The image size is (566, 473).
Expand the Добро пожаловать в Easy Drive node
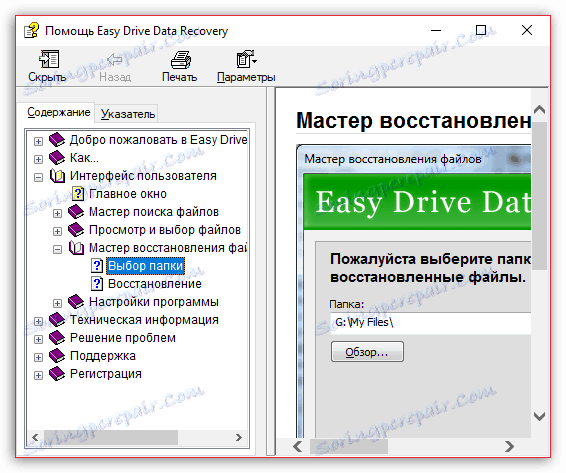tap(38, 141)
